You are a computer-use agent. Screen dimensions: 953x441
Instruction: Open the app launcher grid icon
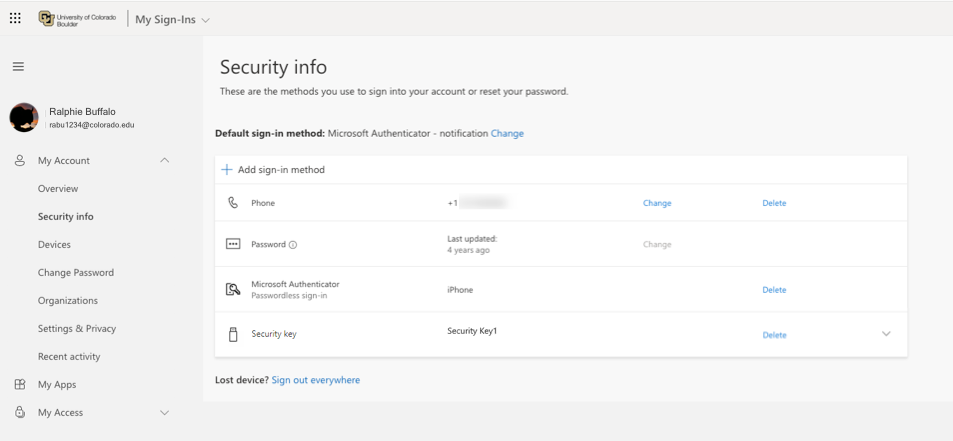[15, 19]
